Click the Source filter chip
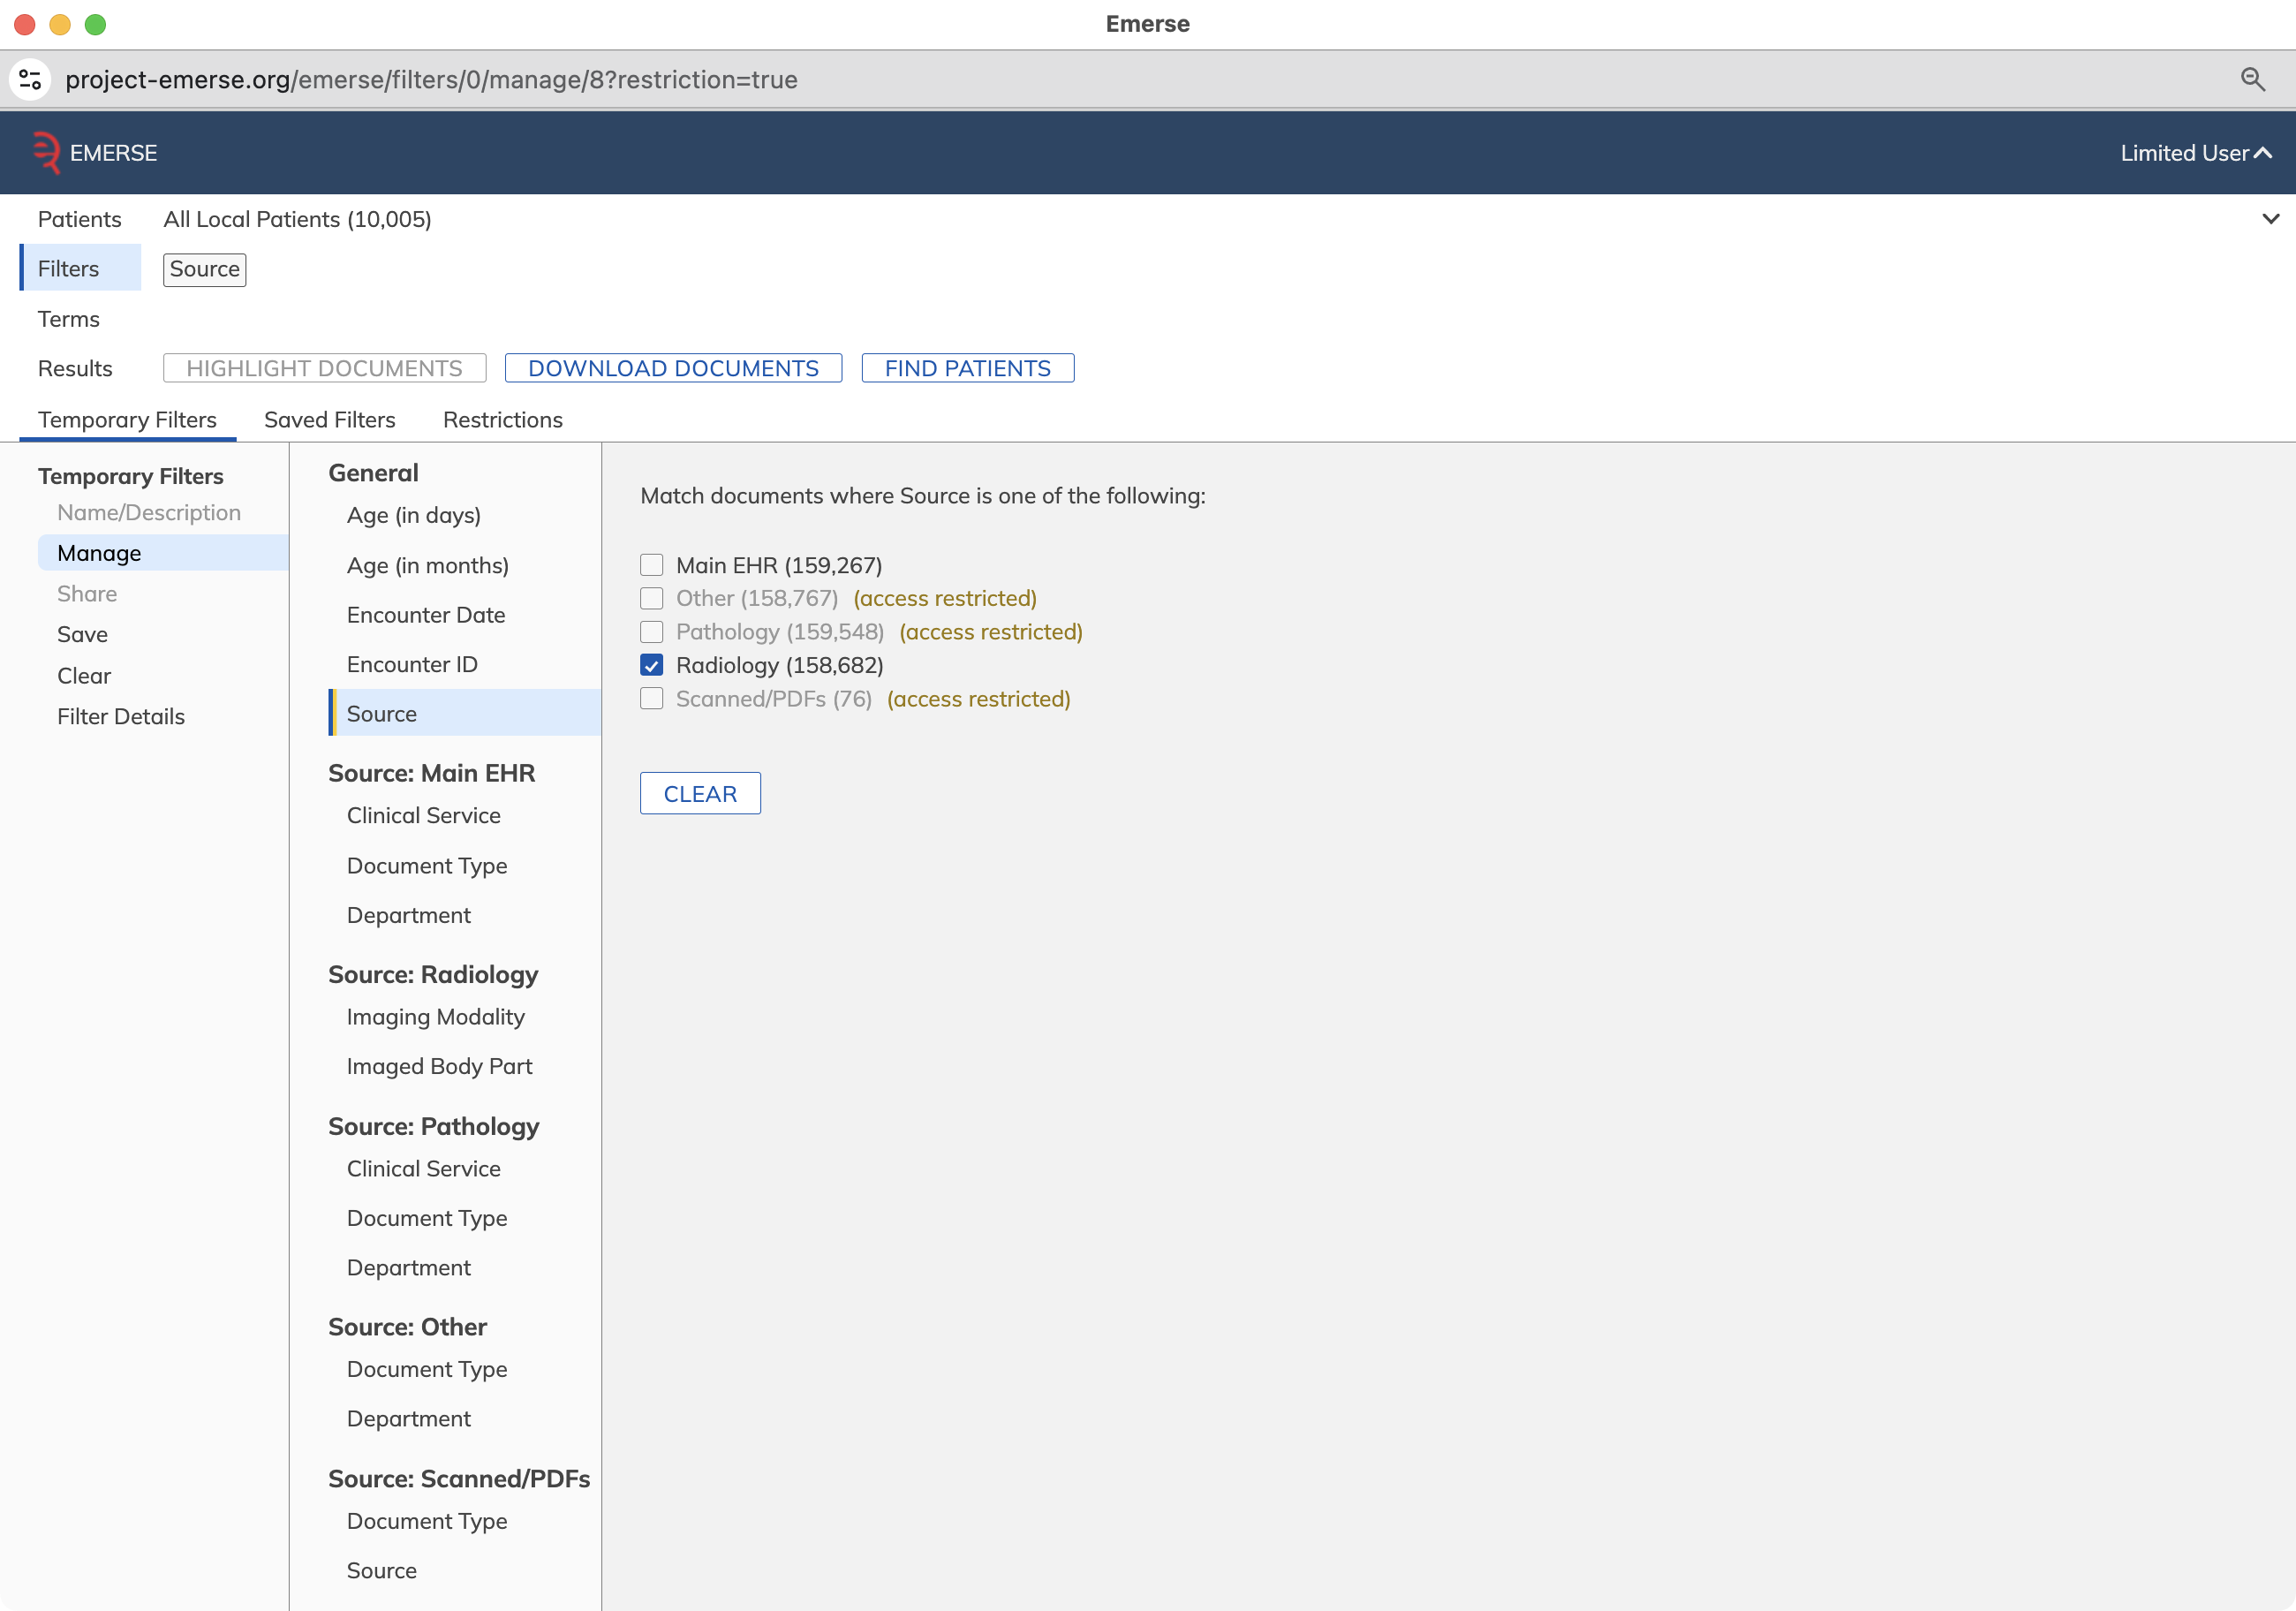The image size is (2296, 1611). 204,269
